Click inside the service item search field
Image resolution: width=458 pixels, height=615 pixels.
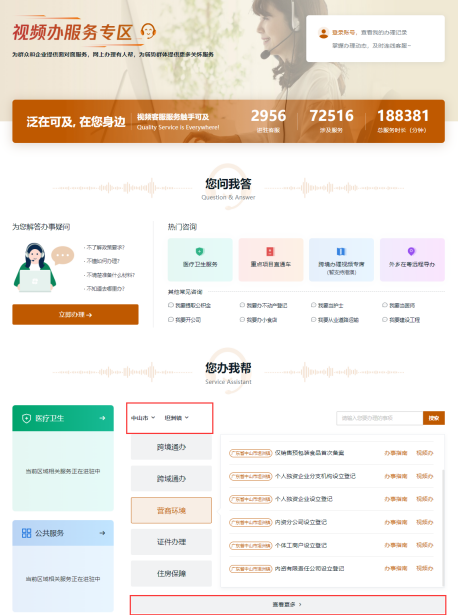[x=380, y=418]
